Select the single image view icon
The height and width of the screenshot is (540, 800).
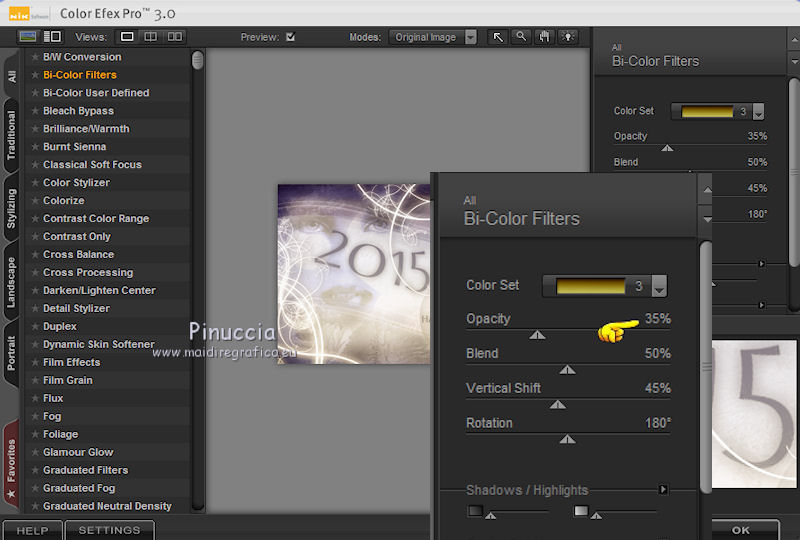tap(127, 37)
